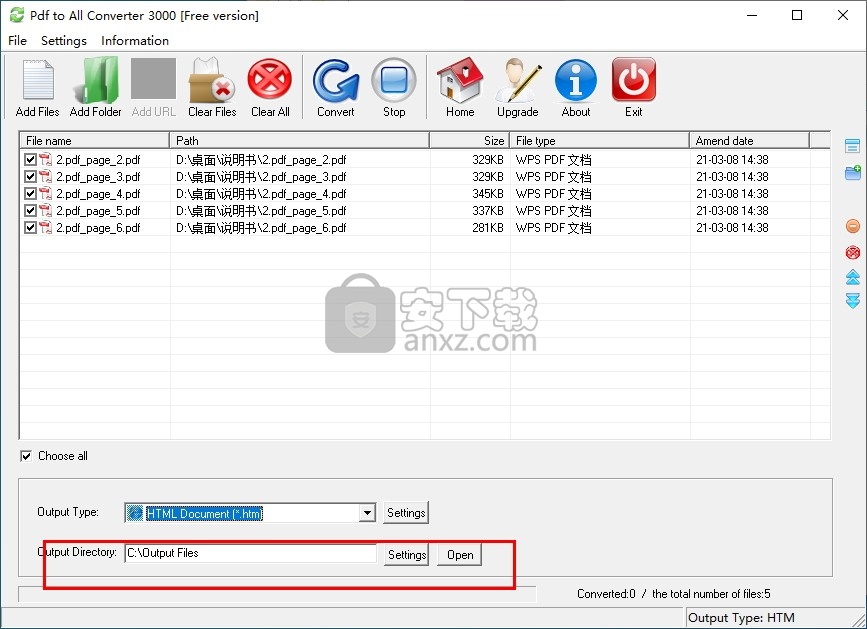The width and height of the screenshot is (867, 629).
Task: Click the Stop toolbar icon
Action: pyautogui.click(x=394, y=81)
